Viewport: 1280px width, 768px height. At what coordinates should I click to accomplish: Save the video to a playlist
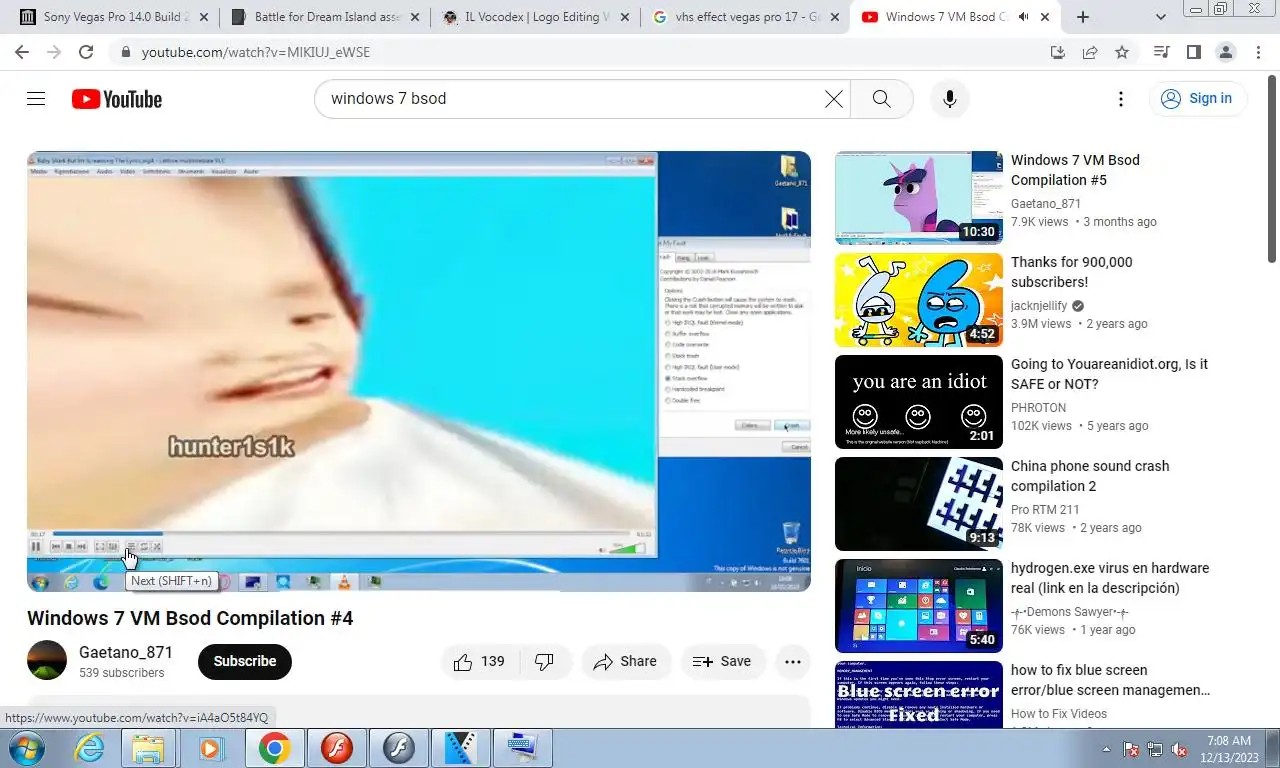pyautogui.click(x=722, y=661)
